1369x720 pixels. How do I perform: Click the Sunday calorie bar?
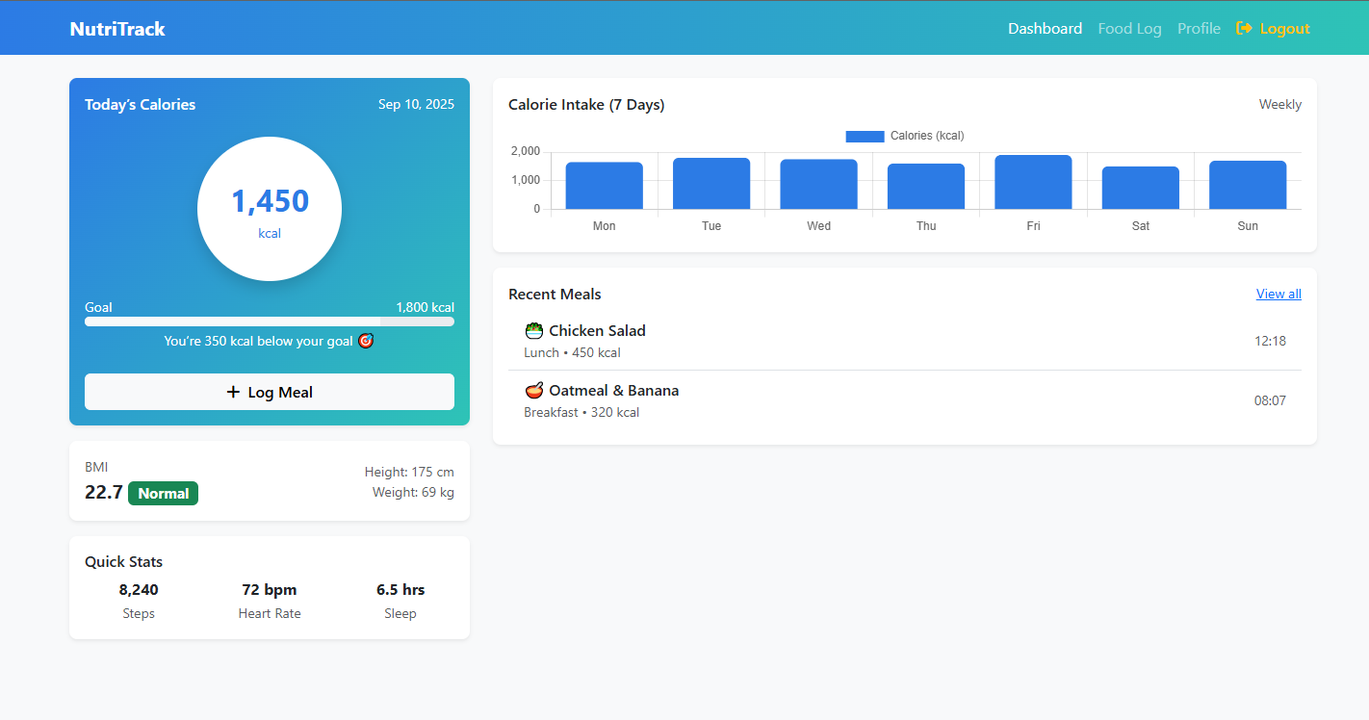tap(1248, 185)
